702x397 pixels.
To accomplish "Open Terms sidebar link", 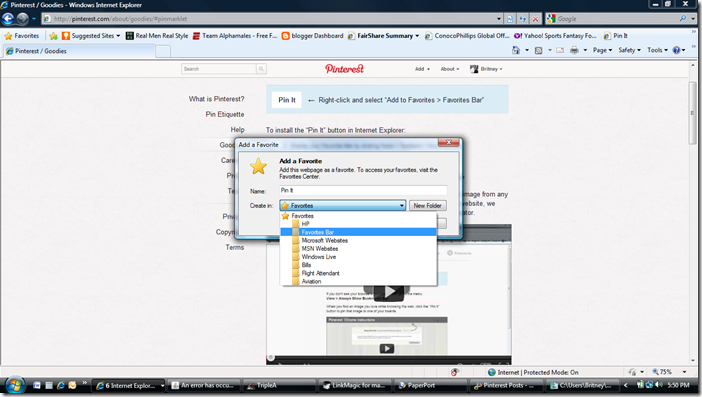I will pyautogui.click(x=235, y=247).
